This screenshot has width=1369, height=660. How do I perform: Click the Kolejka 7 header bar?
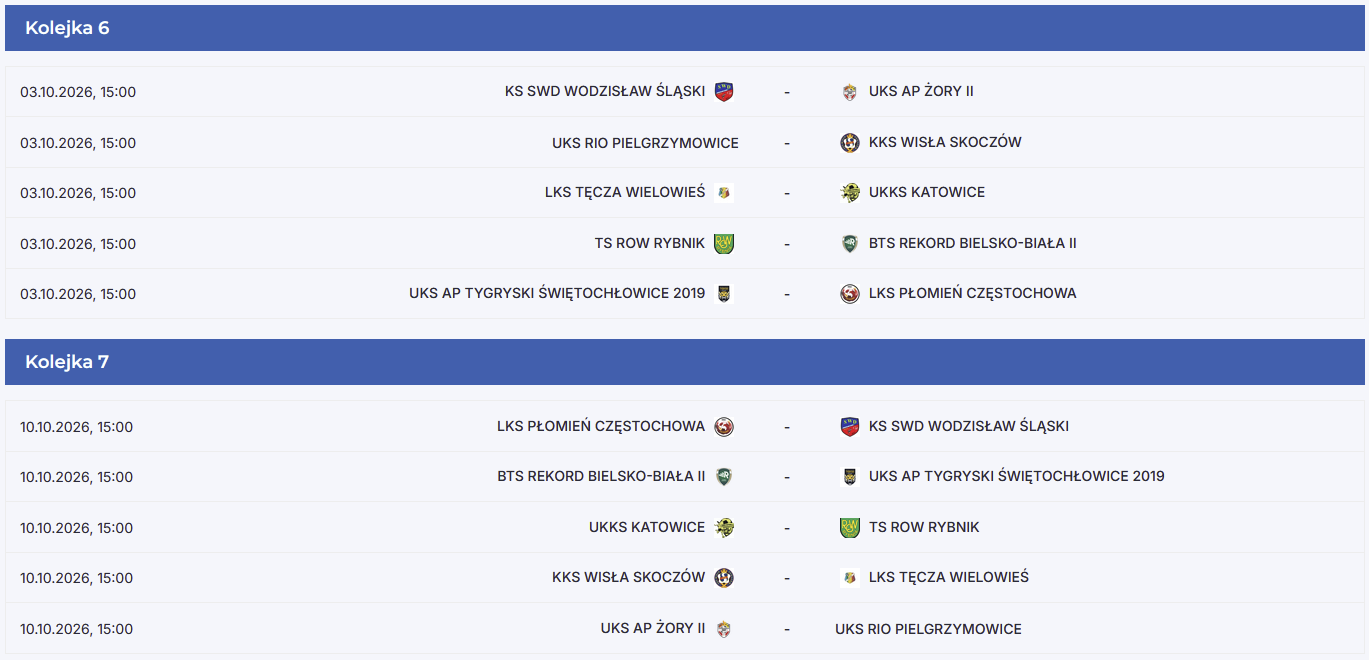[x=684, y=362]
